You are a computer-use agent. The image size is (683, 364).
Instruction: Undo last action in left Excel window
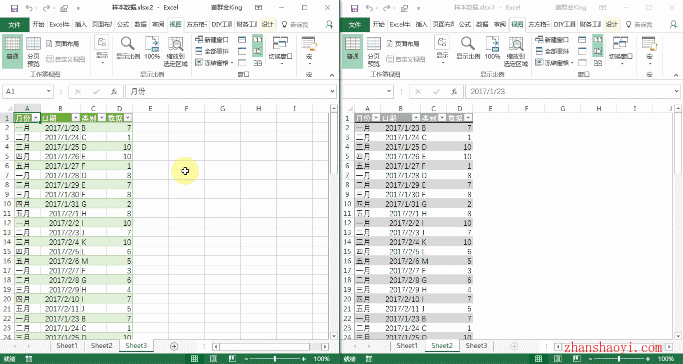[x=29, y=8]
